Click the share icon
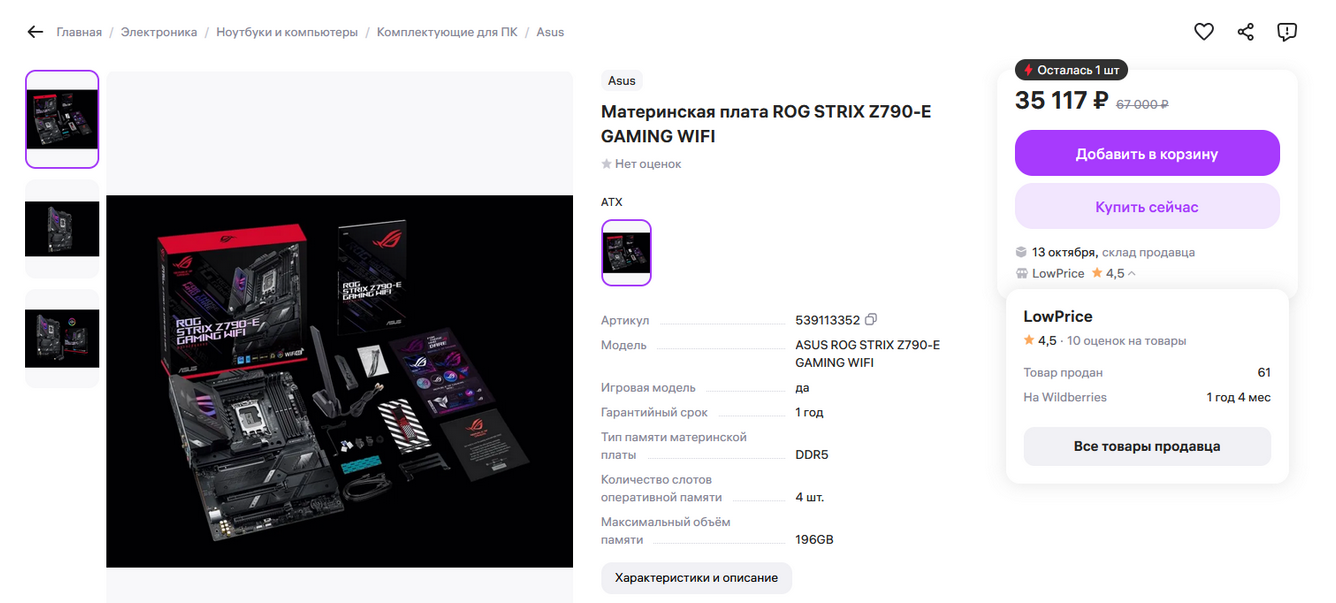1336x603 pixels. [x=1246, y=32]
